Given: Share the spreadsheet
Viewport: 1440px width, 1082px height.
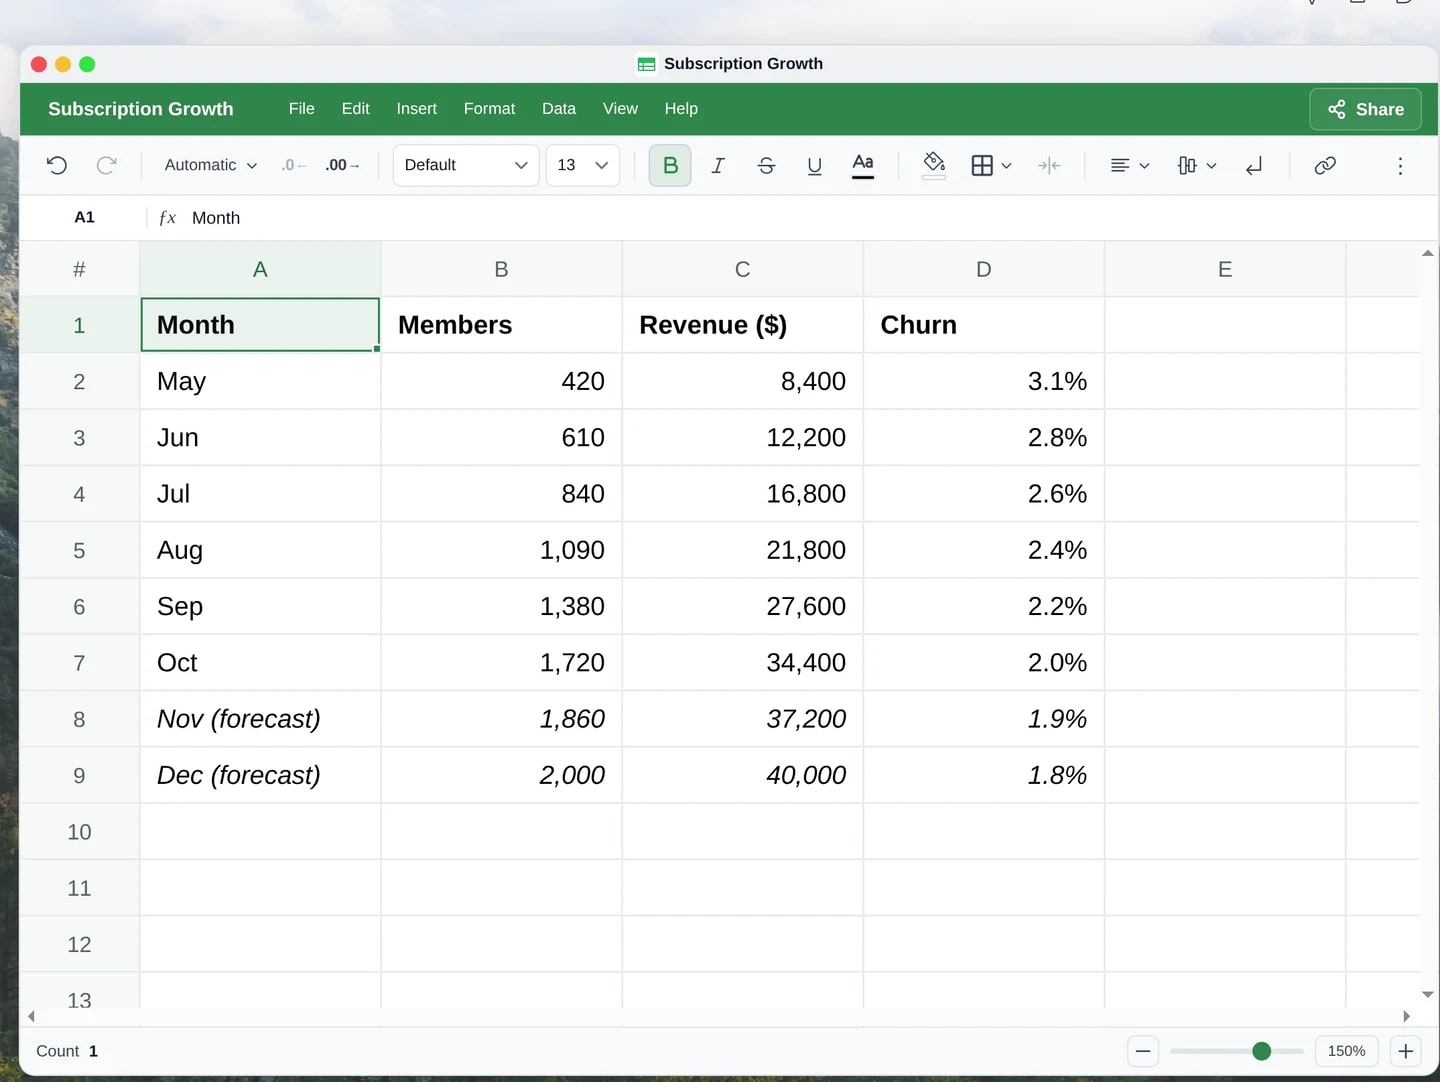Looking at the screenshot, I should pyautogui.click(x=1366, y=109).
